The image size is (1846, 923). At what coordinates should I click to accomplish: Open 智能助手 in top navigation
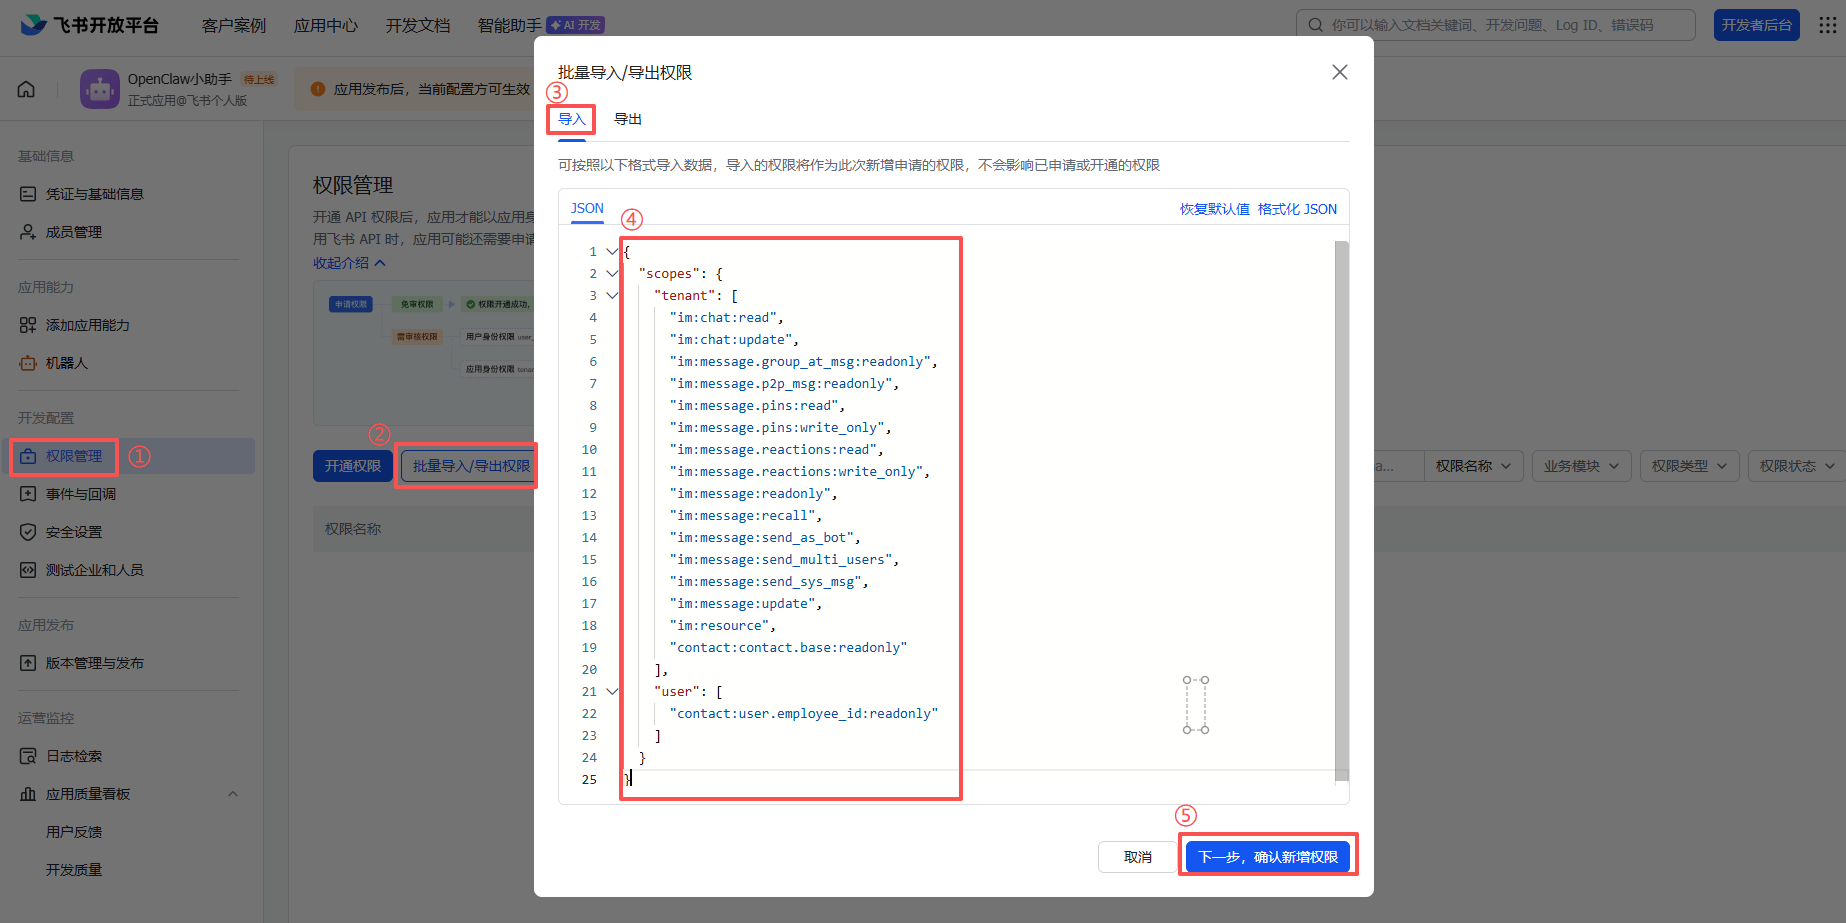pyautogui.click(x=510, y=25)
